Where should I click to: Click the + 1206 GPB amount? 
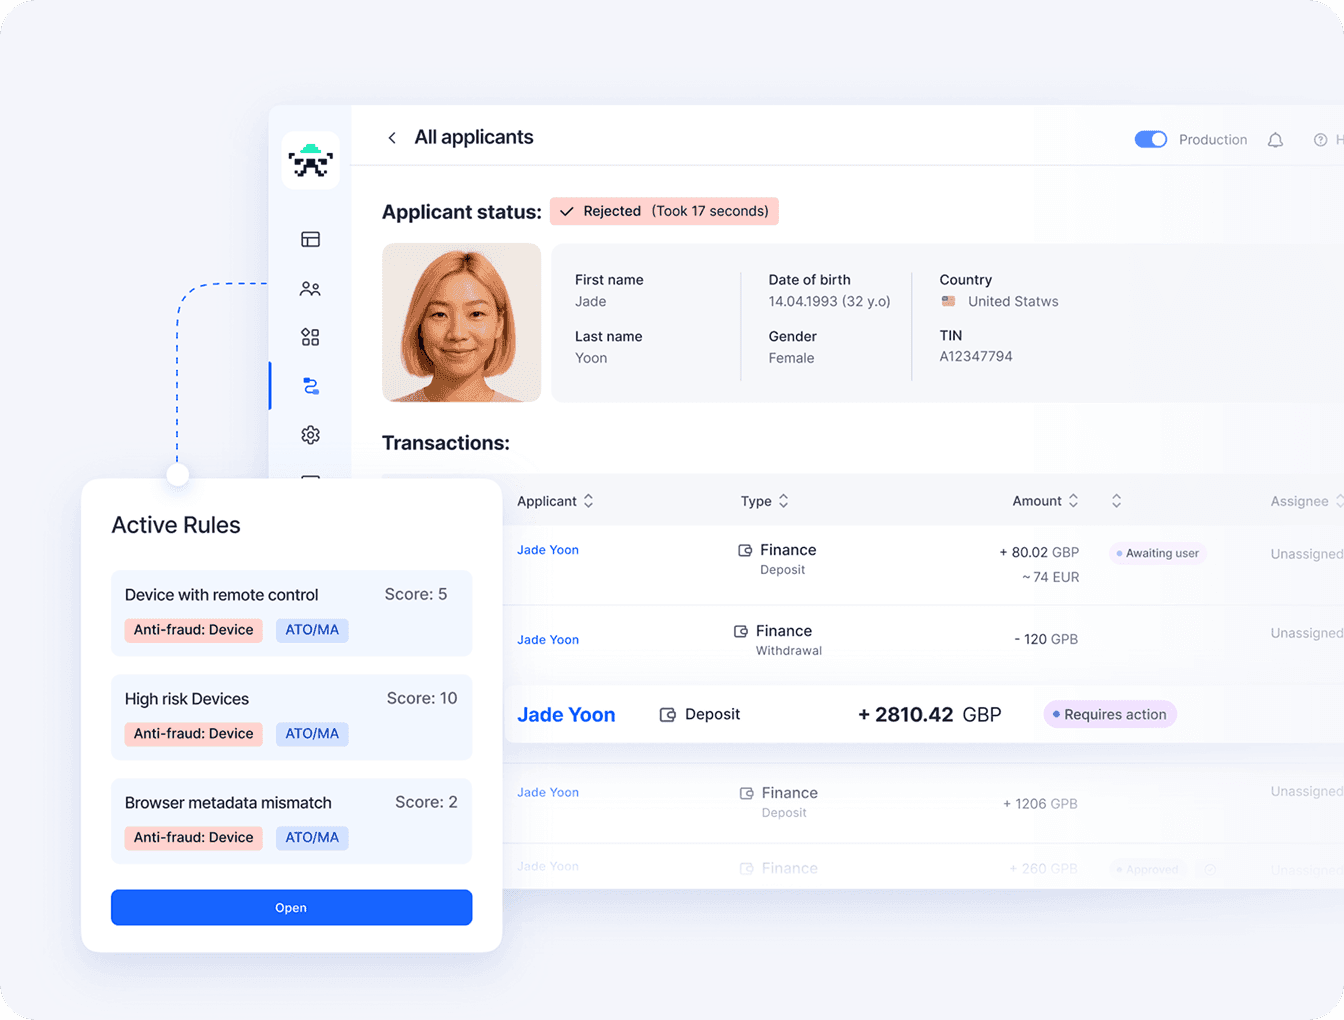click(1040, 804)
